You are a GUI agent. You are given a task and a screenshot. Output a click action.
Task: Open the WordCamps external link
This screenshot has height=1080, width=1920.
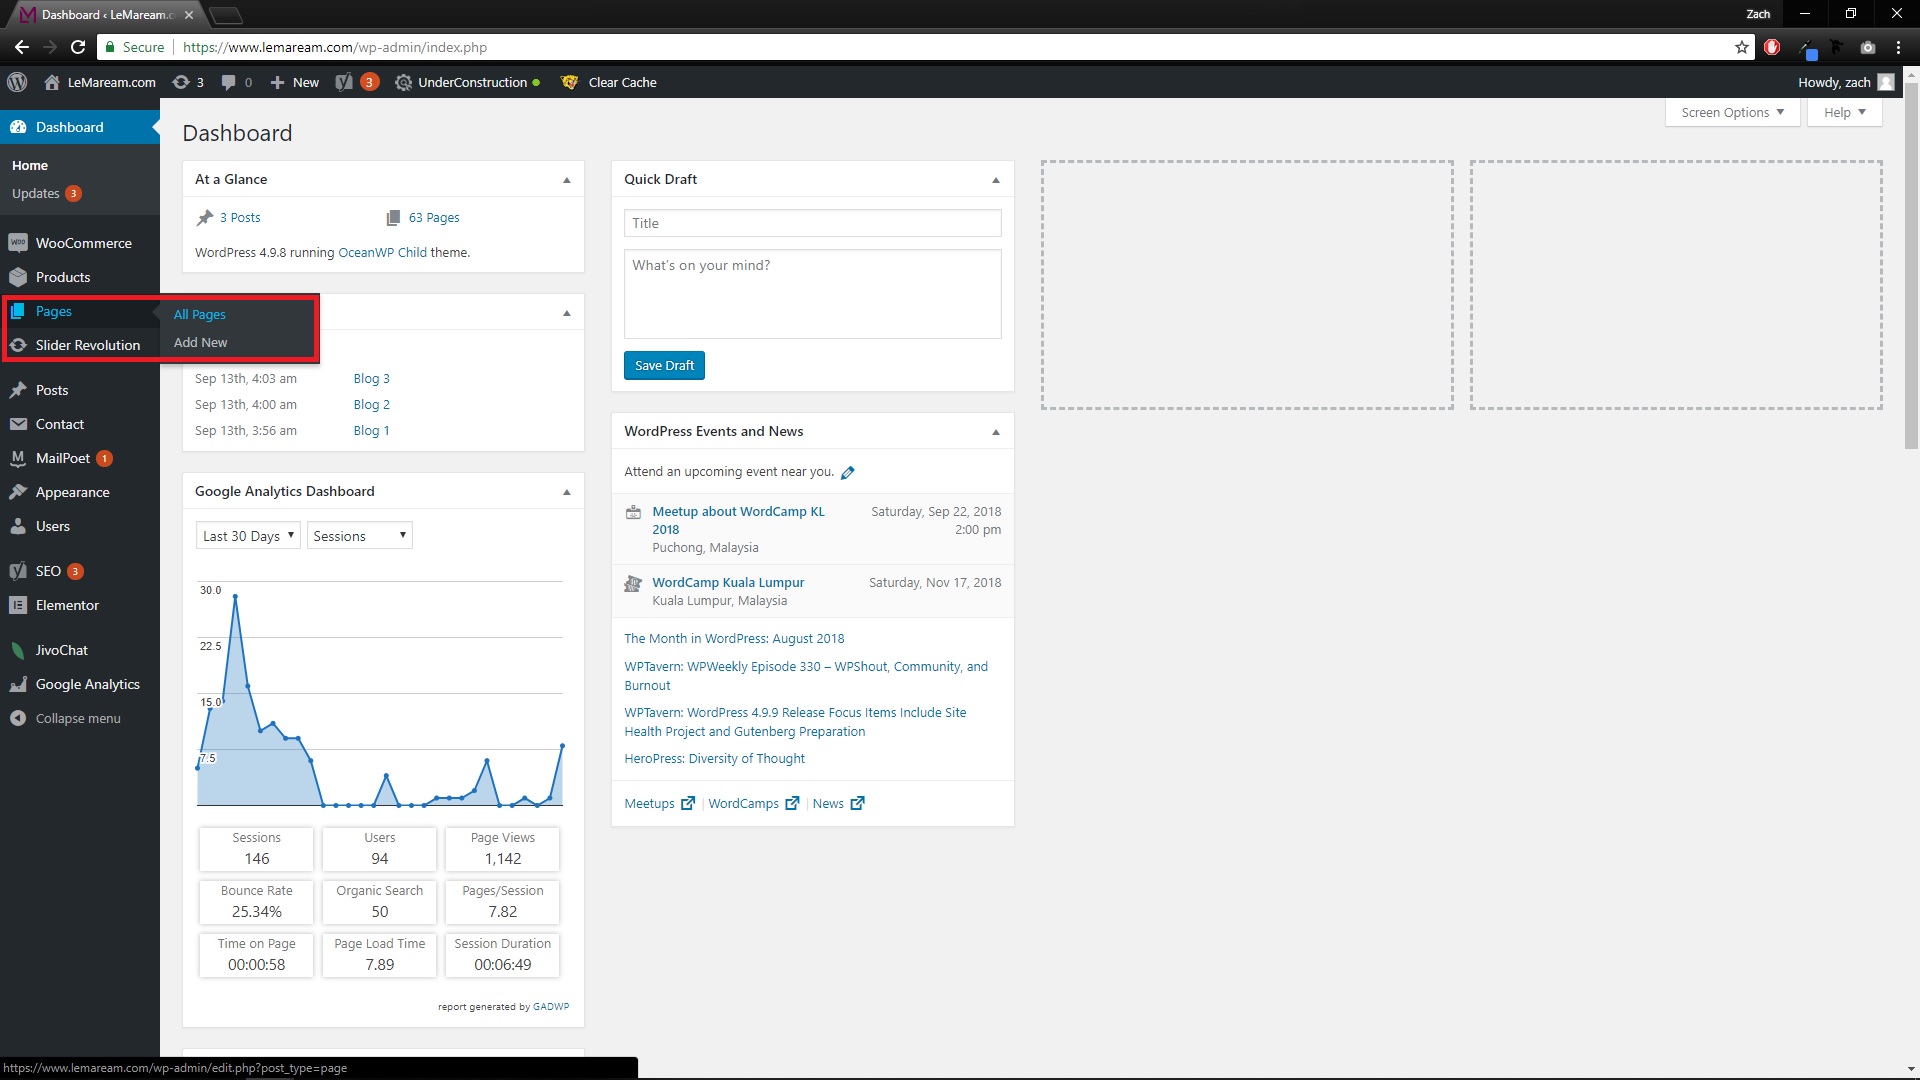(x=753, y=803)
